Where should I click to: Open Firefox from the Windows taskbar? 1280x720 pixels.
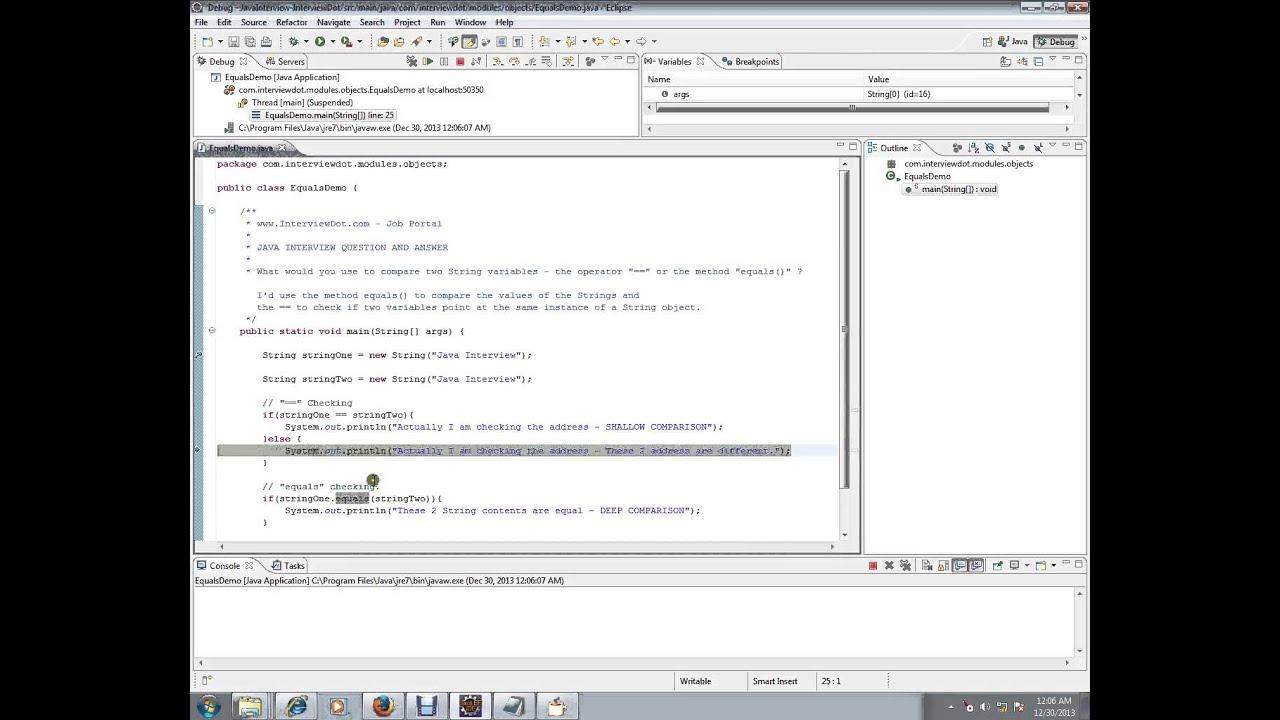pyautogui.click(x=383, y=707)
